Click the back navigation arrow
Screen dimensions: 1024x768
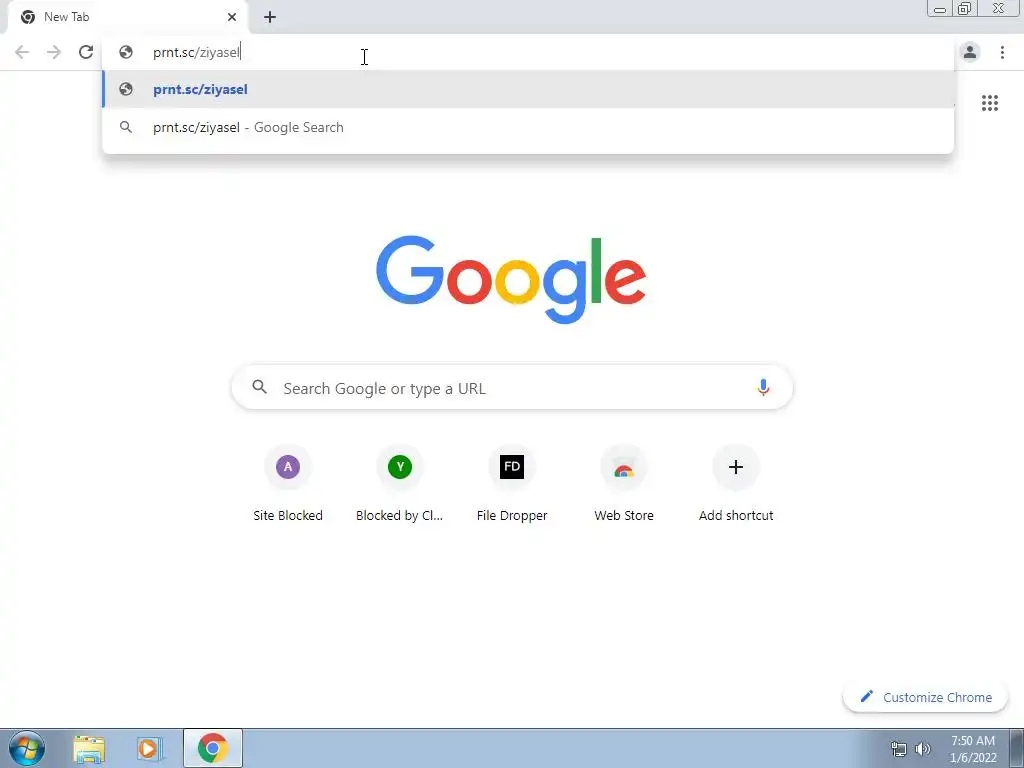tap(22, 52)
